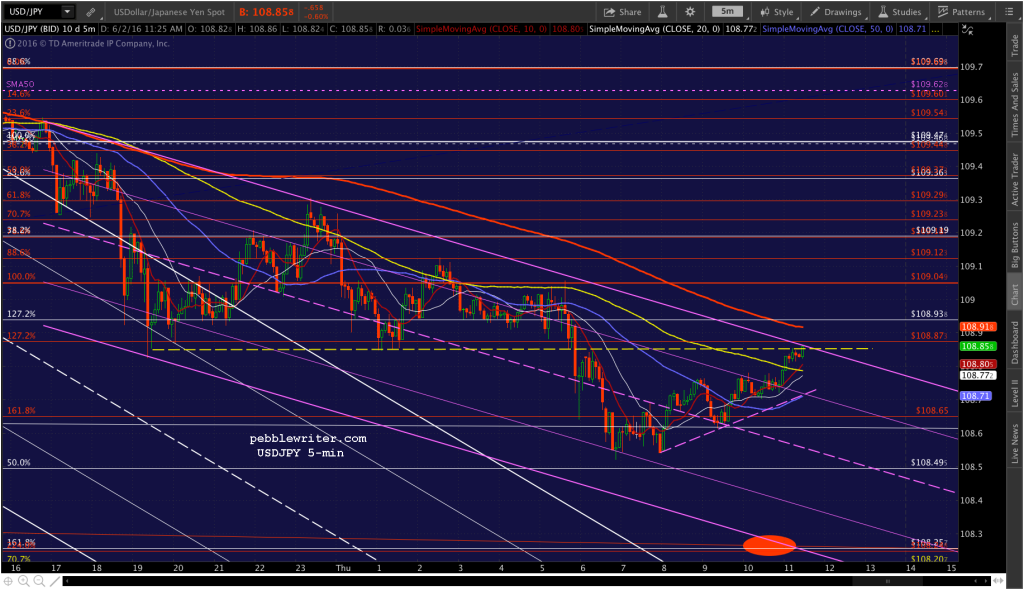
Task: Click USD/JPY (BID) 10 d 5m label
Action: pos(50,29)
